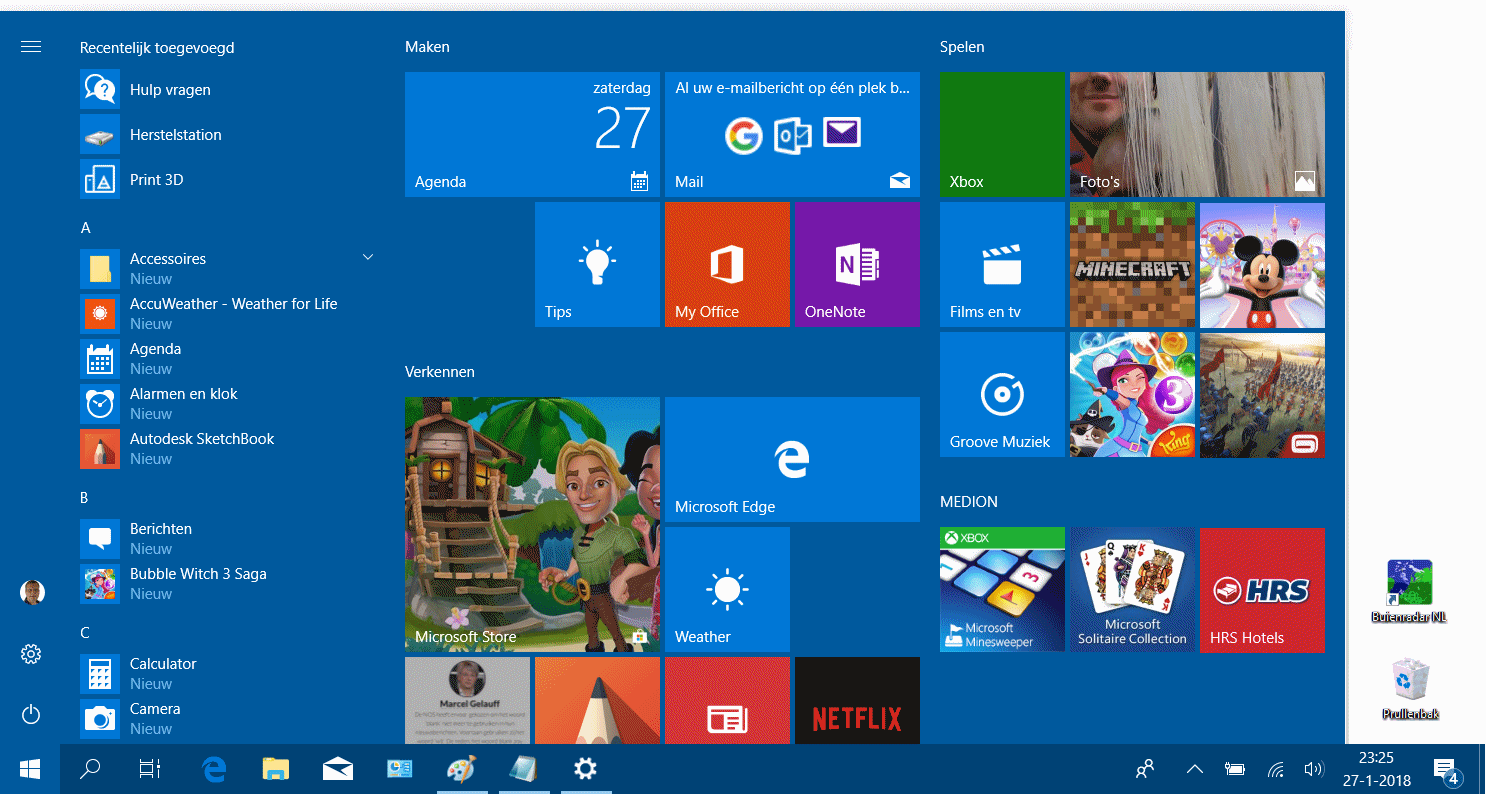Image resolution: width=1486 pixels, height=794 pixels.
Task: Open the Settings gear taskbar icon
Action: tap(585, 769)
